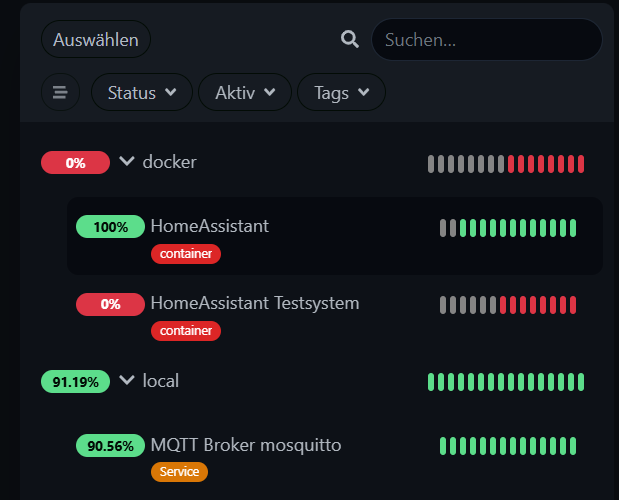Toggle the monitor list collapse icon
The height and width of the screenshot is (500, 619).
[60, 93]
